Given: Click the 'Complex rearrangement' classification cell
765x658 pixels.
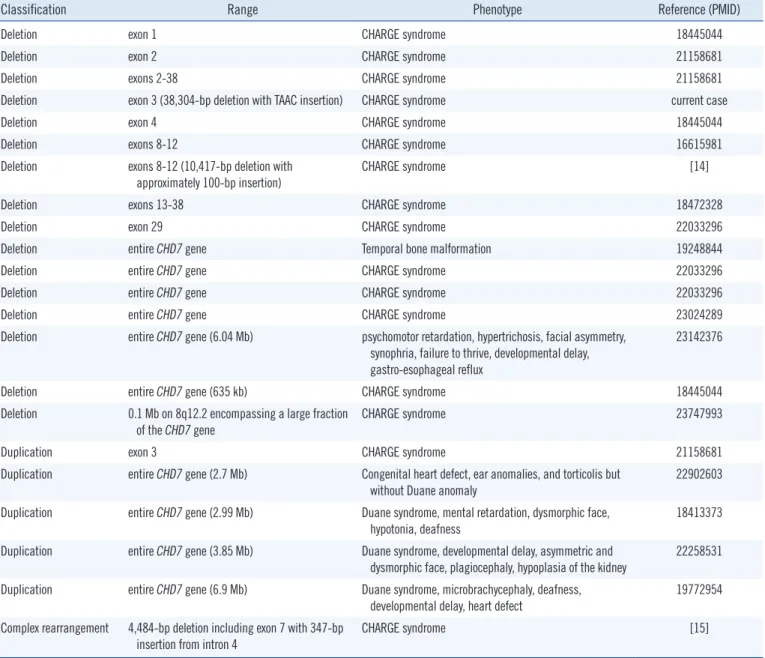Looking at the screenshot, I should click(x=55, y=628).
